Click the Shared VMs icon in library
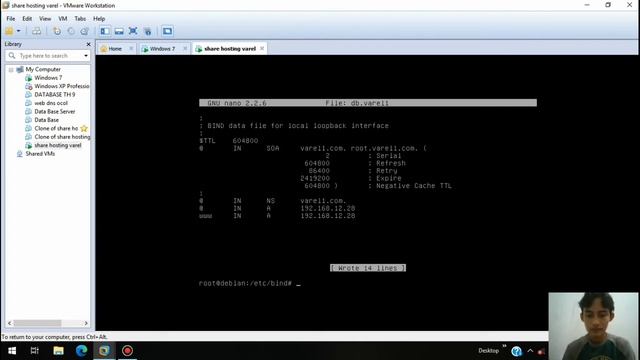Image resolution: width=640 pixels, height=360 pixels. [19, 154]
